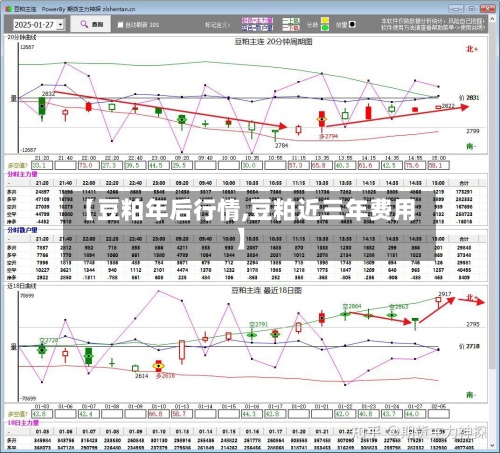Expand the 2025-01-27 date dropdown arrow
This screenshot has width=500, height=453.
coord(60,25)
